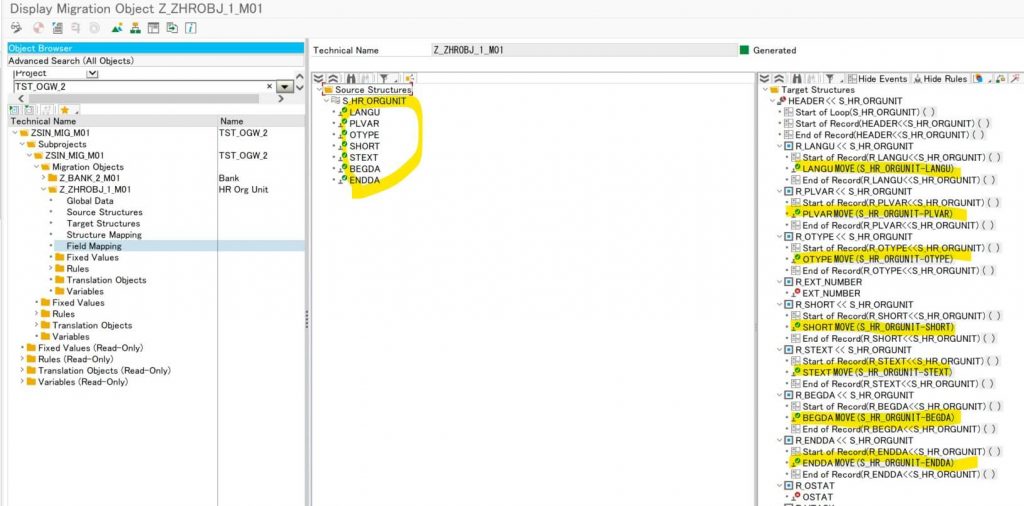This screenshot has width=1024, height=506.
Task: Open the Project type dropdown
Action: pyautogui.click(x=92, y=74)
